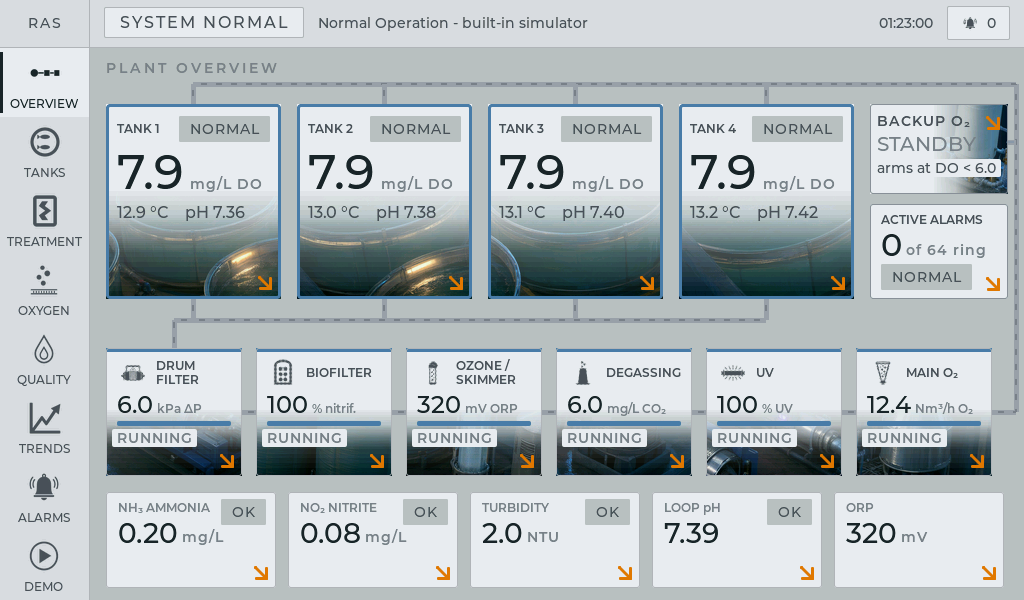Click Turbidity OK badge
Image resolution: width=1024 pixels, height=600 pixels.
click(607, 512)
